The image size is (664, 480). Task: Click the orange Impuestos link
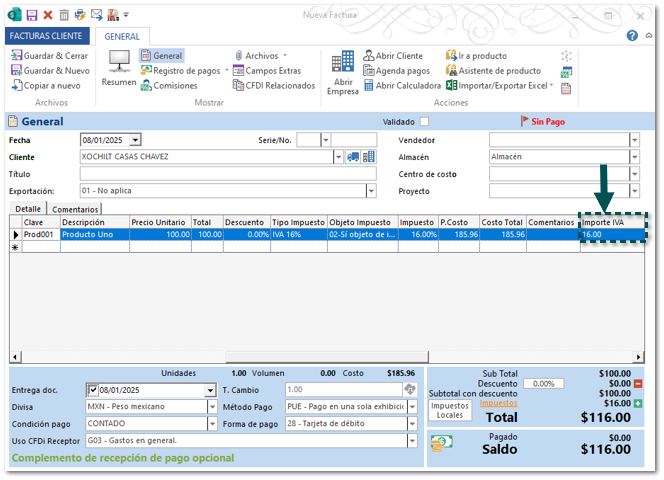pos(499,403)
